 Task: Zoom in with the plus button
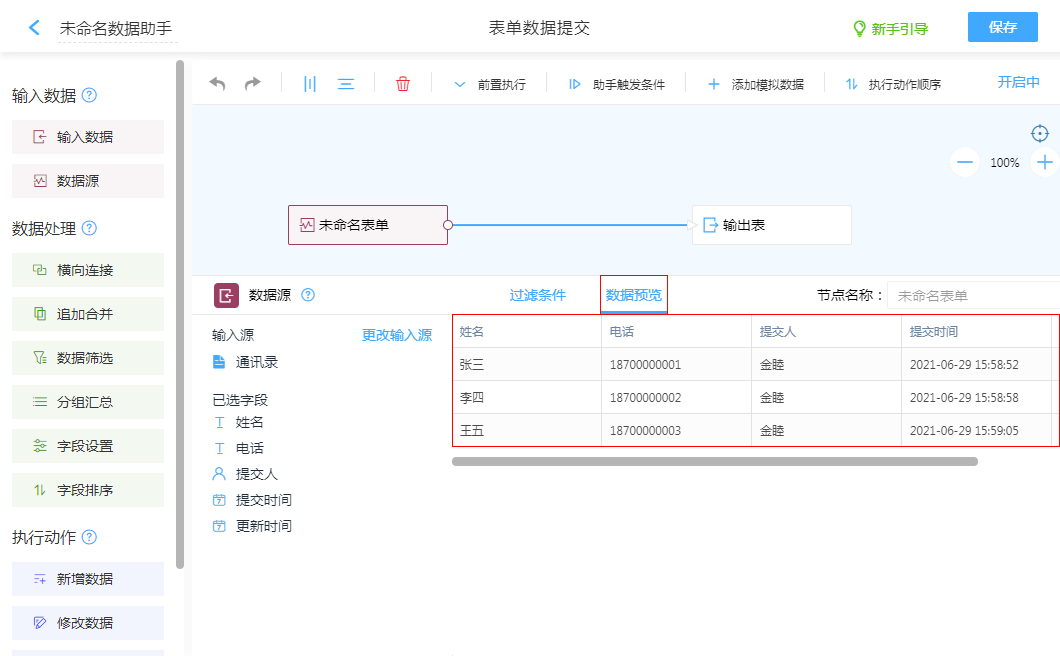[x=1045, y=162]
